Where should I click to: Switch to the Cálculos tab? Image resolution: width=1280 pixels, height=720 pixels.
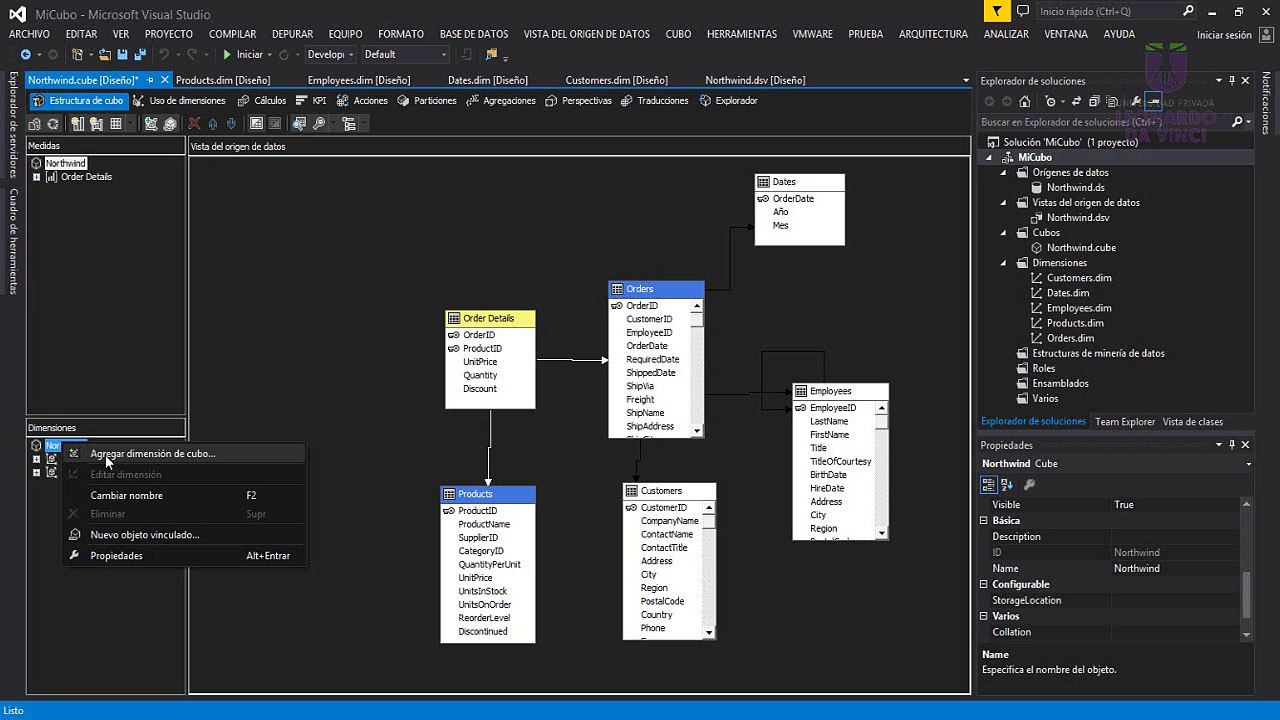point(262,100)
